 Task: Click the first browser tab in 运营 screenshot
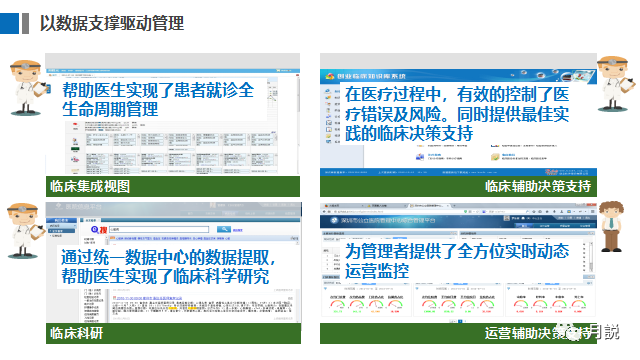pos(344,205)
